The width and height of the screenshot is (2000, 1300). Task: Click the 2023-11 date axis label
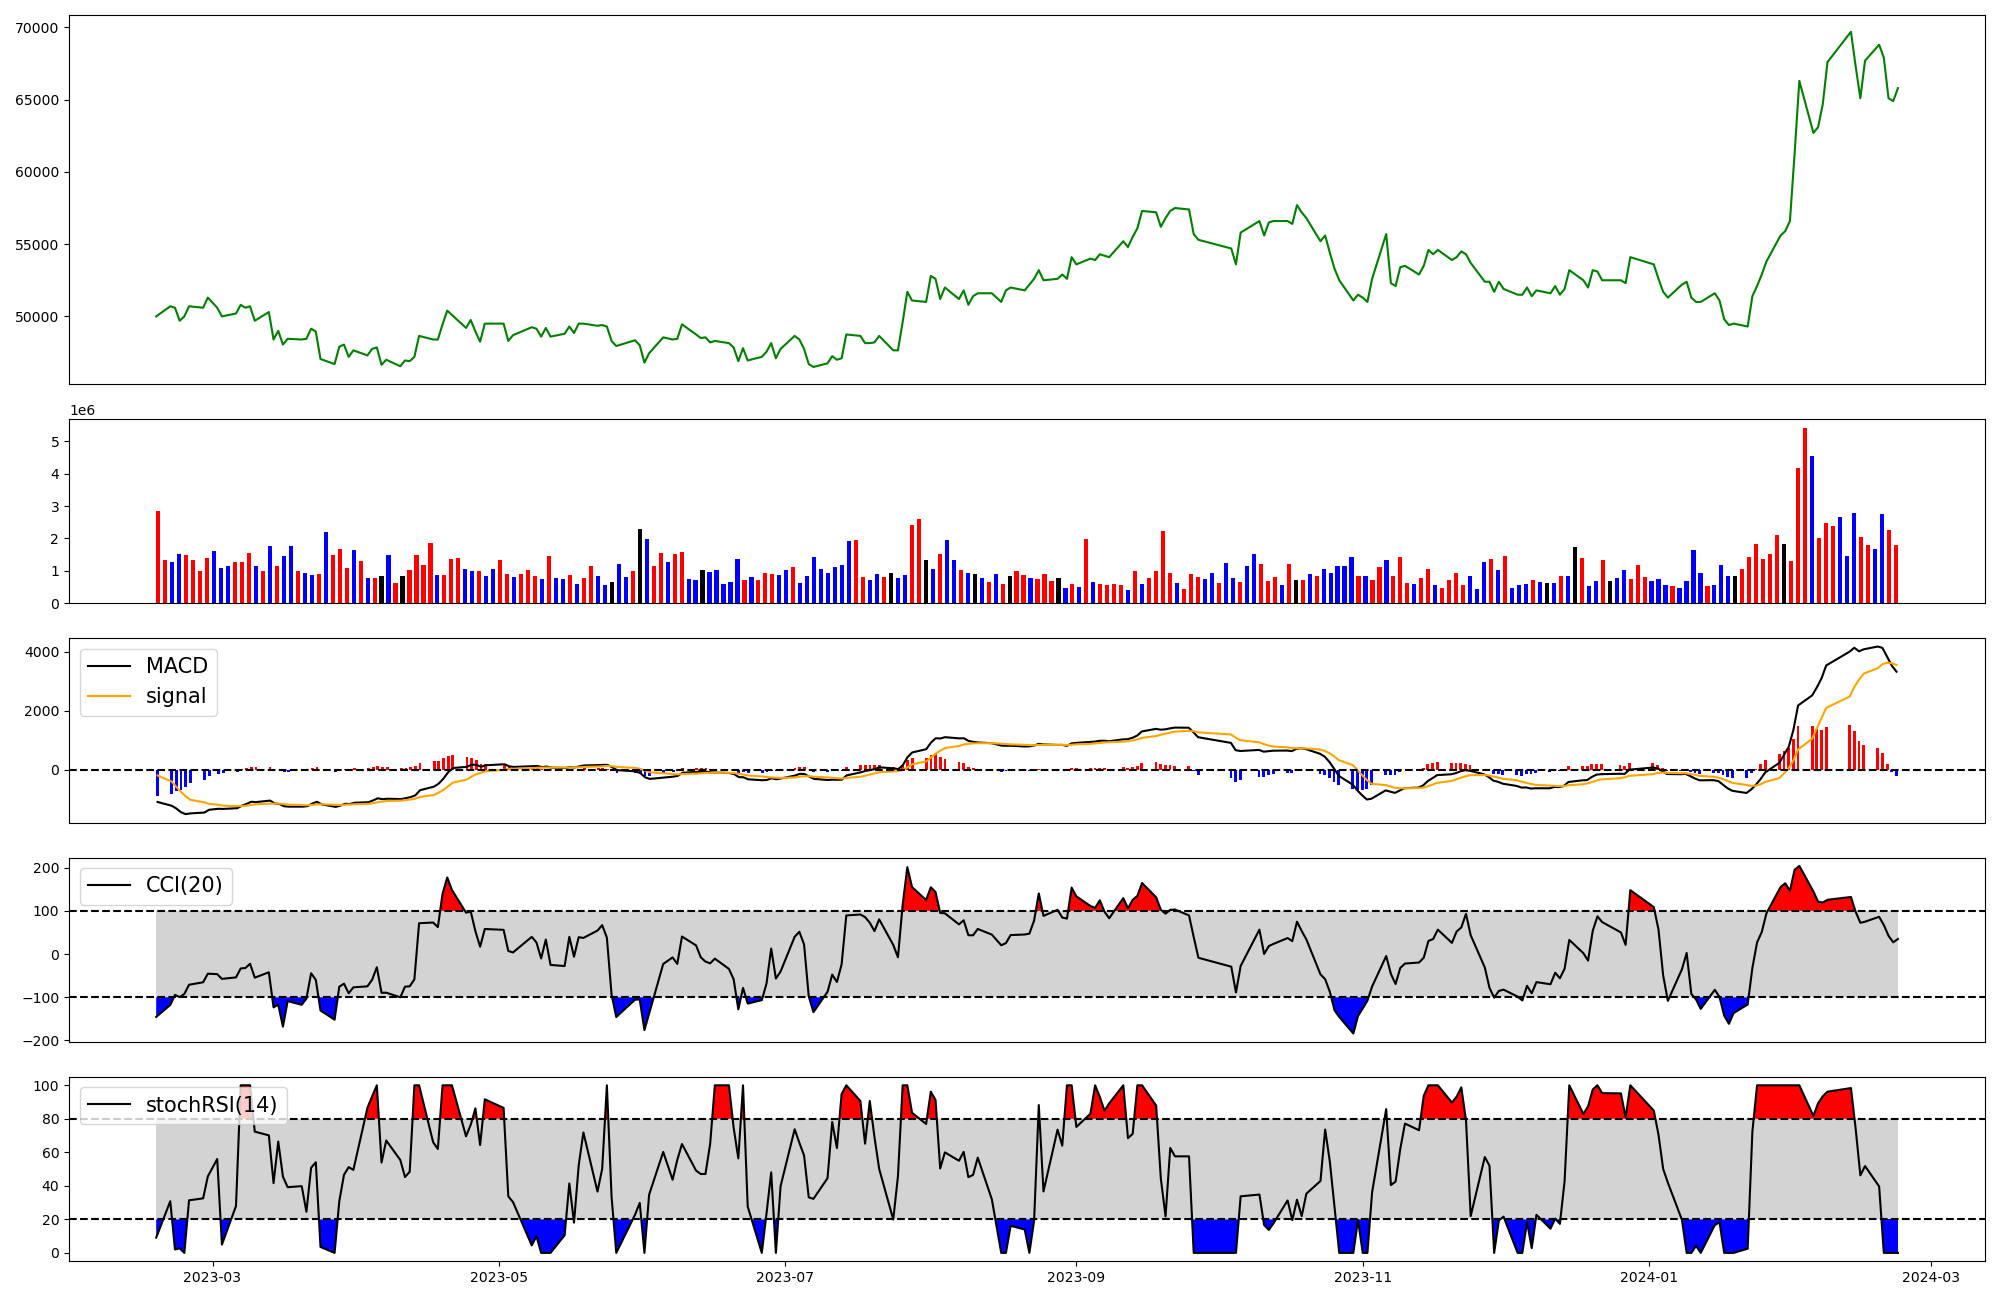click(x=1362, y=1277)
